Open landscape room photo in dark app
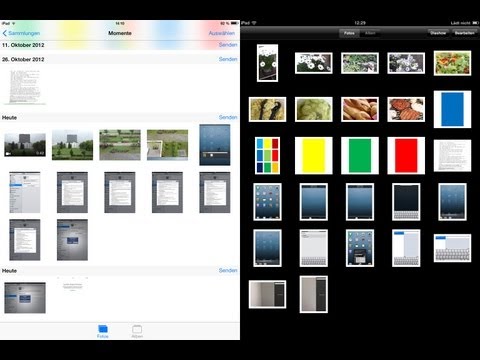 267,294
